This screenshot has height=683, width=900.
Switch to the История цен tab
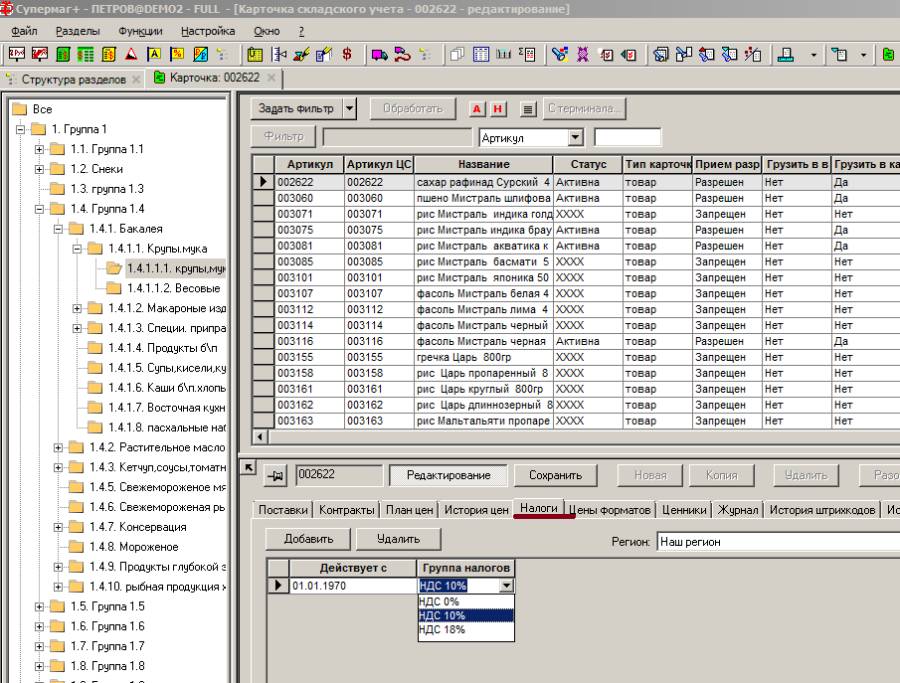pyautogui.click(x=476, y=510)
